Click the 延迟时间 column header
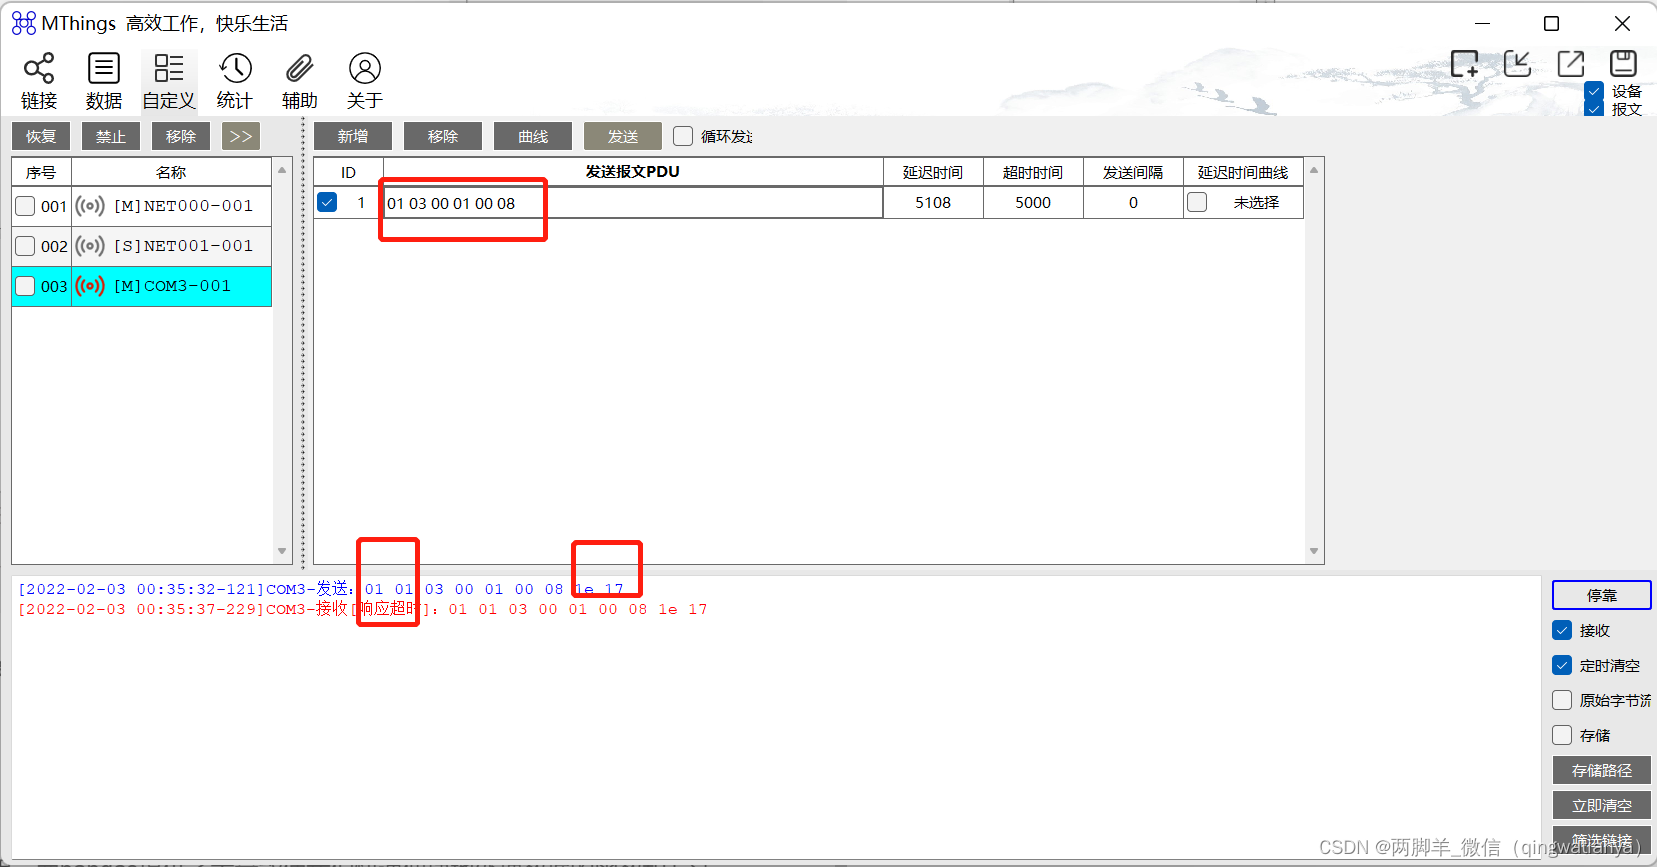This screenshot has height=867, width=1657. pyautogui.click(x=933, y=172)
